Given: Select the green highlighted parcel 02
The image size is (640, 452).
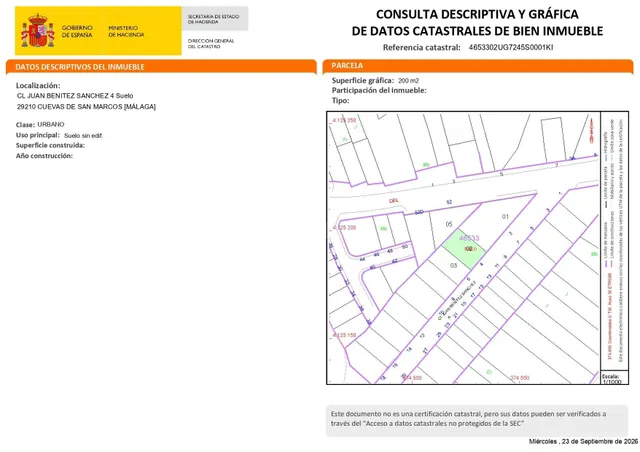Looking at the screenshot, I should pyautogui.click(x=464, y=248).
